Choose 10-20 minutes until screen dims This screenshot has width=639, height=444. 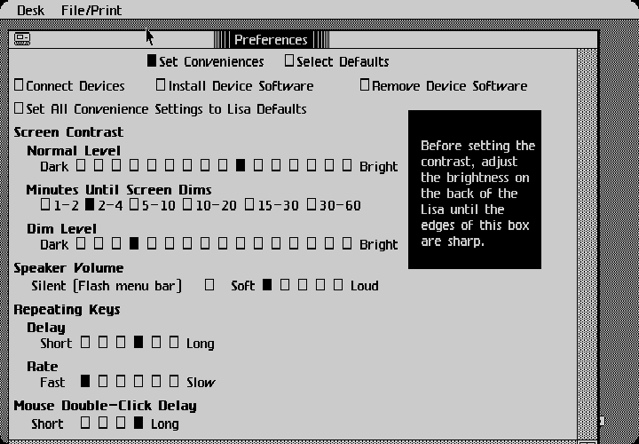(x=187, y=204)
